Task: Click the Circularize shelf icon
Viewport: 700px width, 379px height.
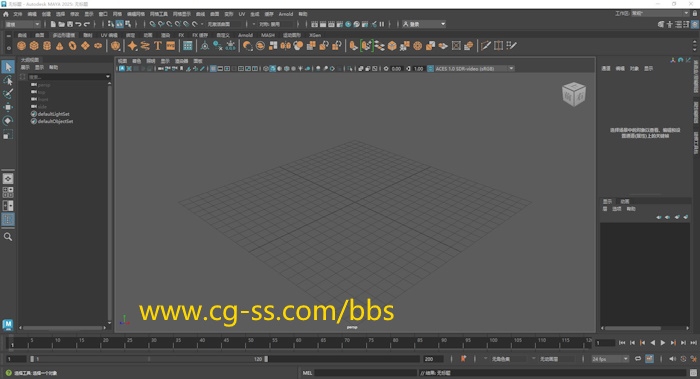Action: tap(417, 46)
